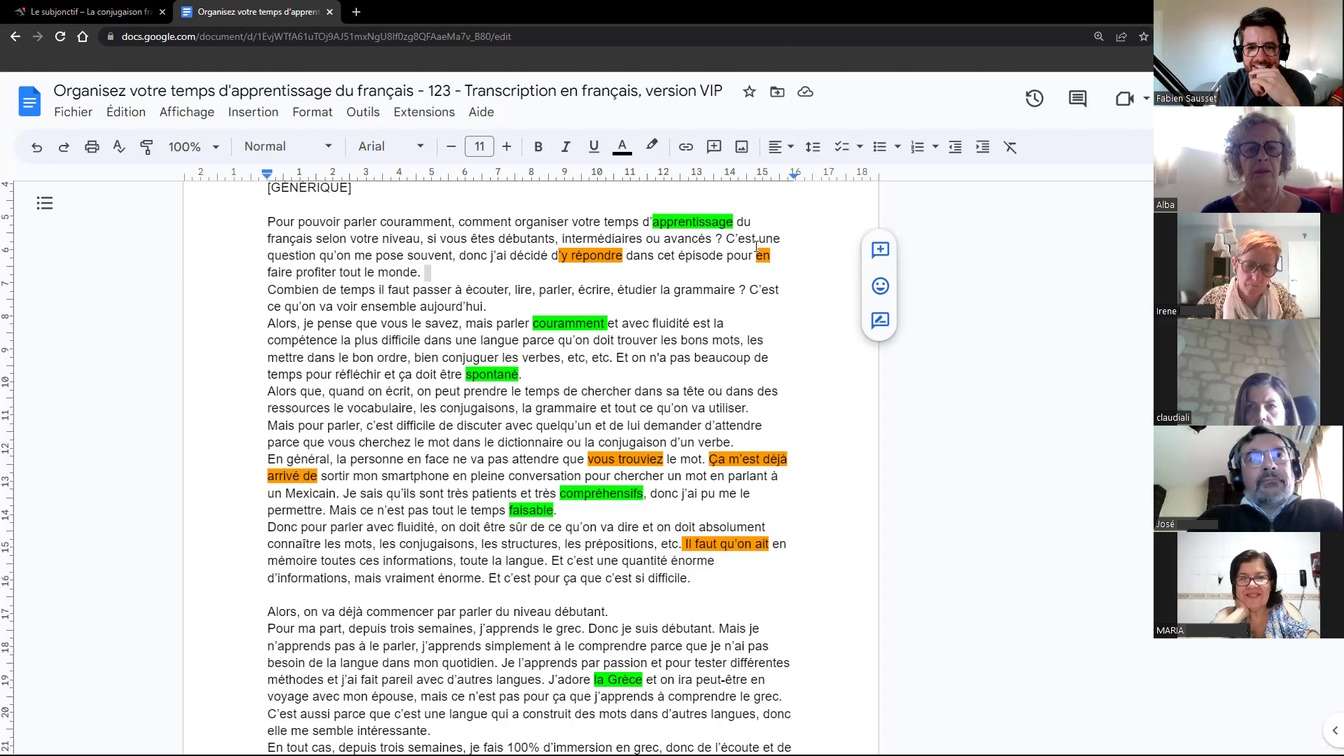Image resolution: width=1344 pixels, height=756 pixels.
Task: Click the document title text
Action: [x=388, y=91]
